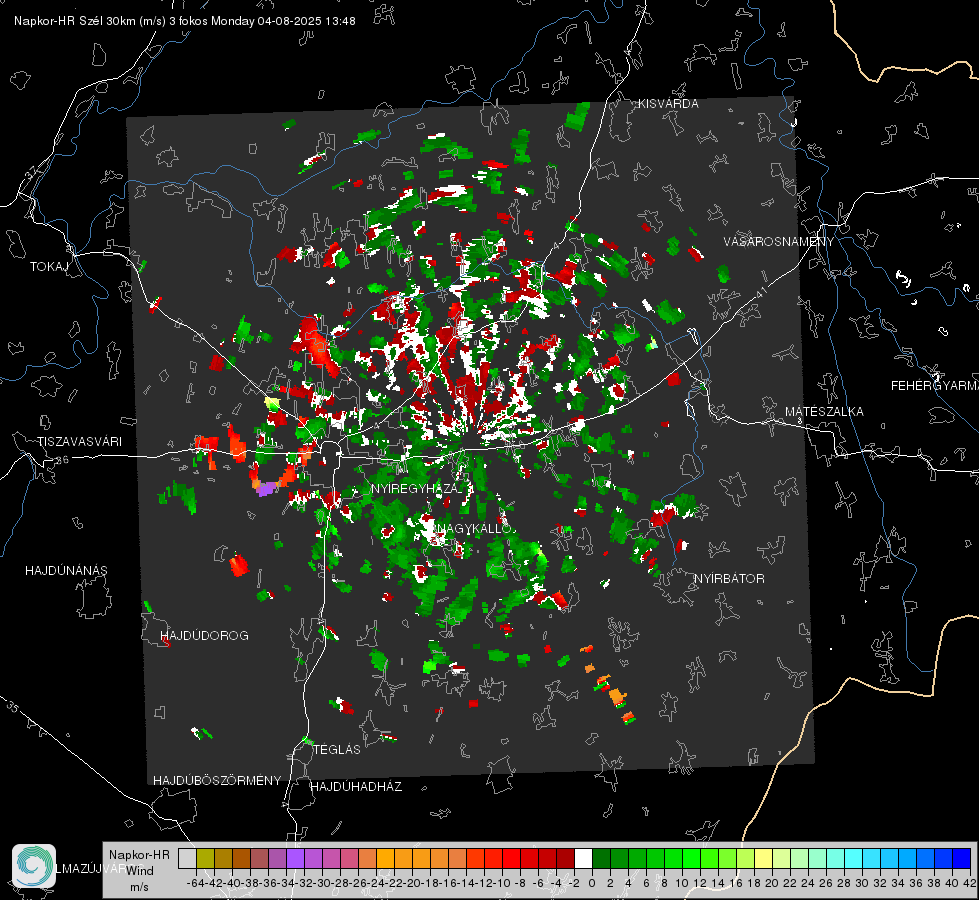This screenshot has height=900, width=979.
Task: Click the legend value '0'
Action: click(592, 883)
